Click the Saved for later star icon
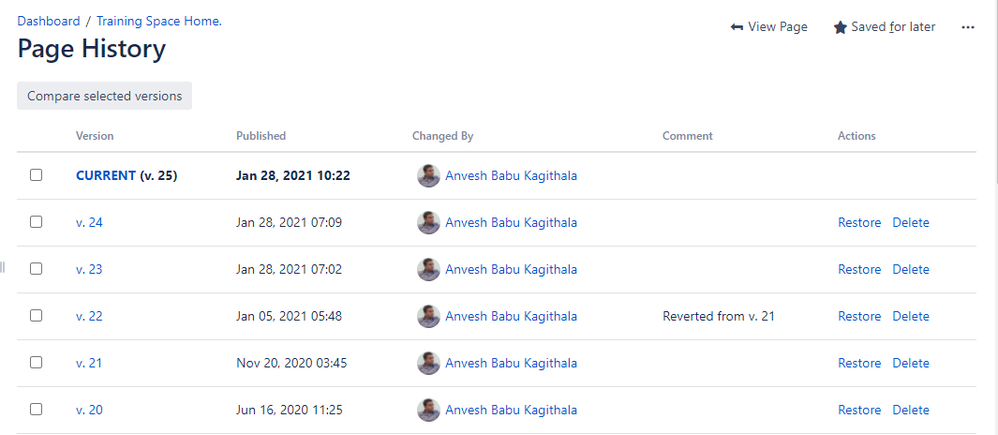 point(840,27)
